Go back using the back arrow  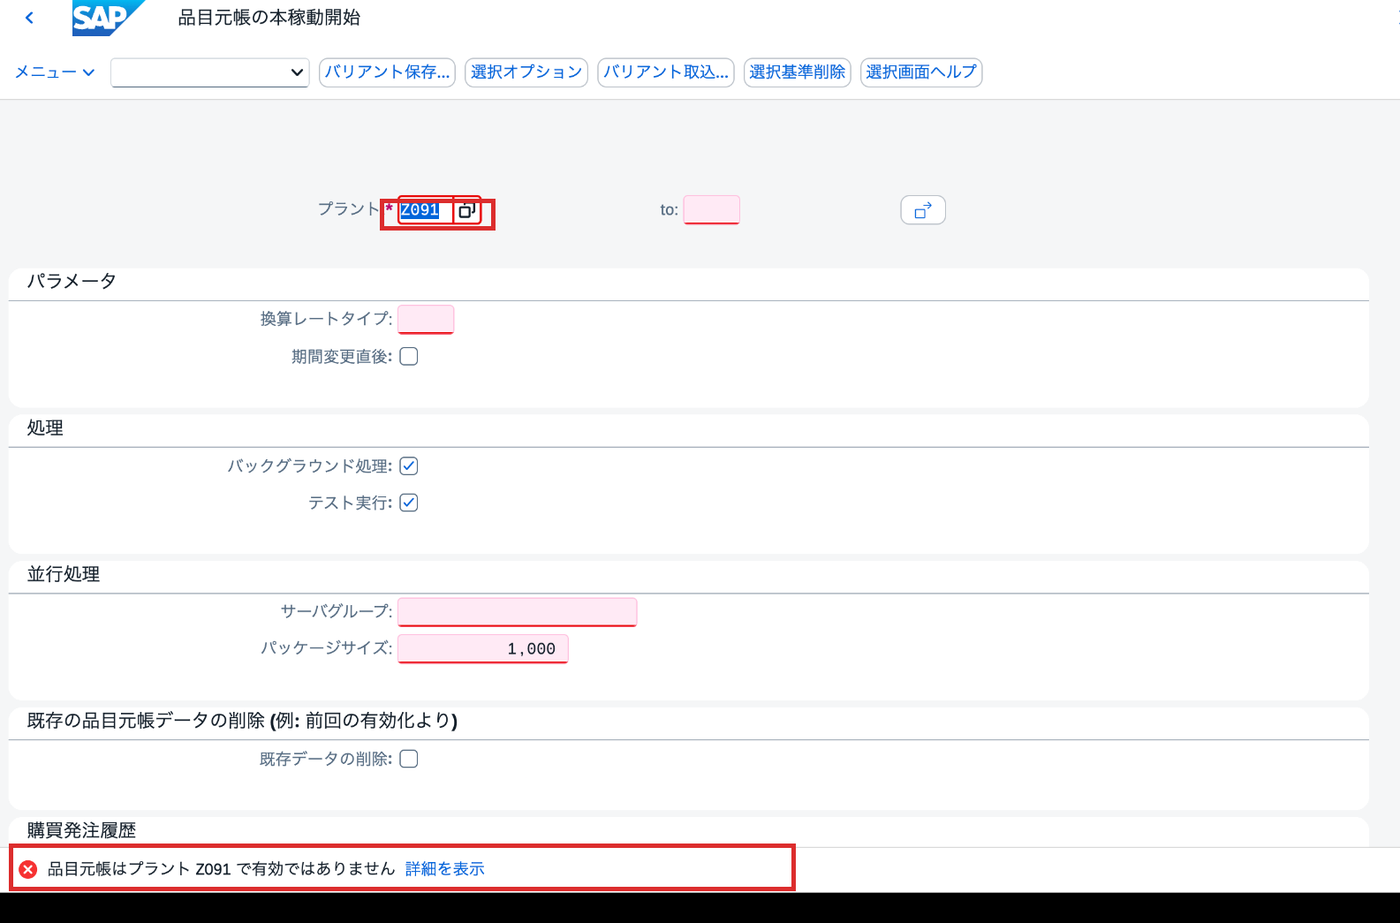pos(29,18)
